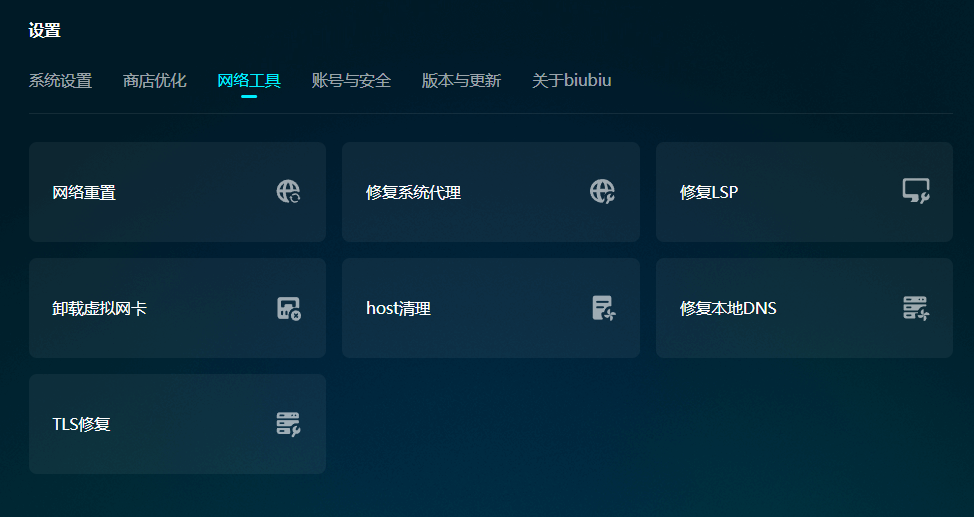Click the server repair icon for 修复本地DNS
The image size is (974, 517).
coord(916,308)
